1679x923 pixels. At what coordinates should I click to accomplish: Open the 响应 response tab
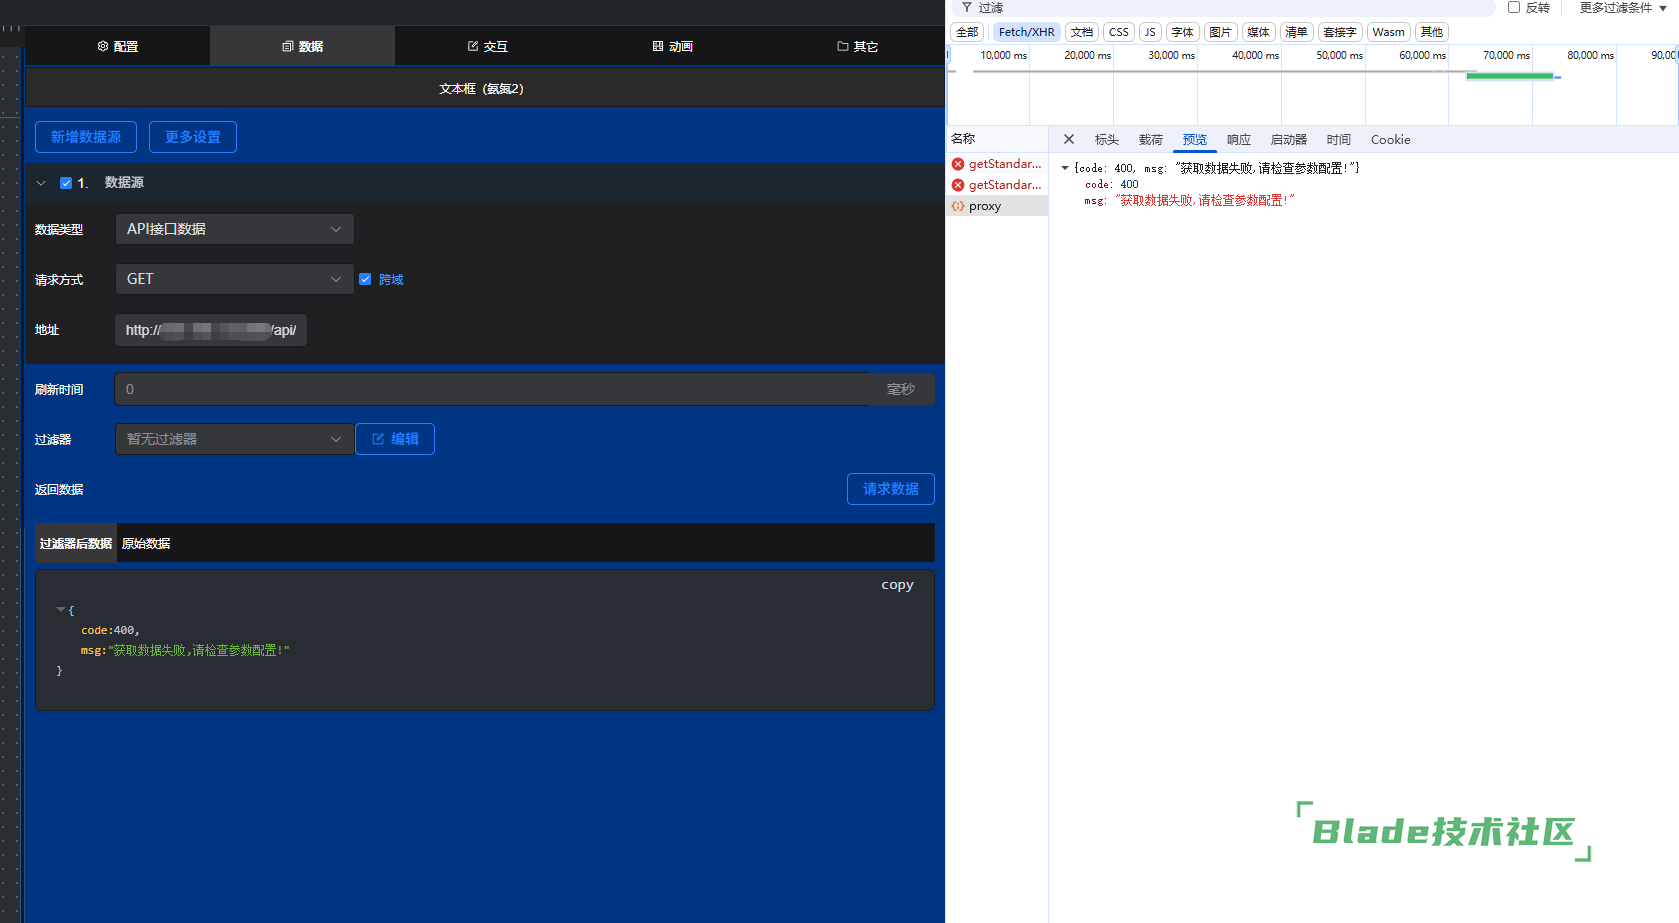(x=1238, y=140)
